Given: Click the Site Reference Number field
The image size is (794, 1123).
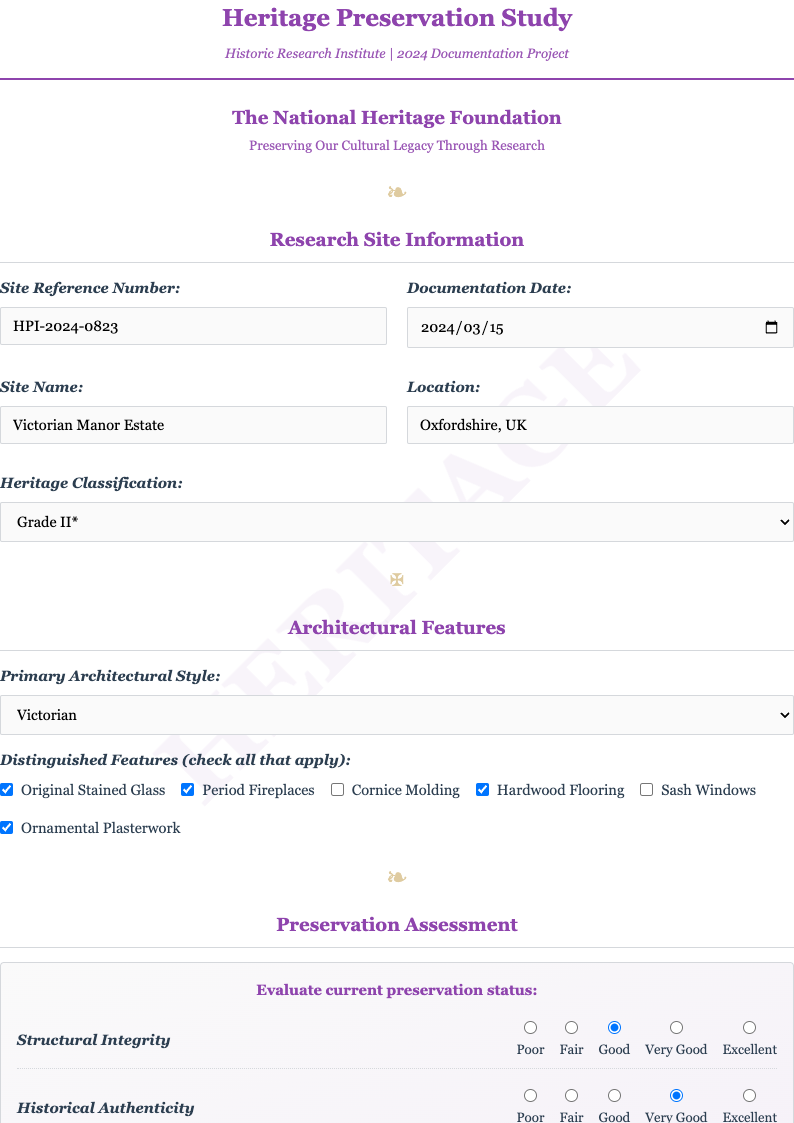Looking at the screenshot, I should pyautogui.click(x=194, y=326).
